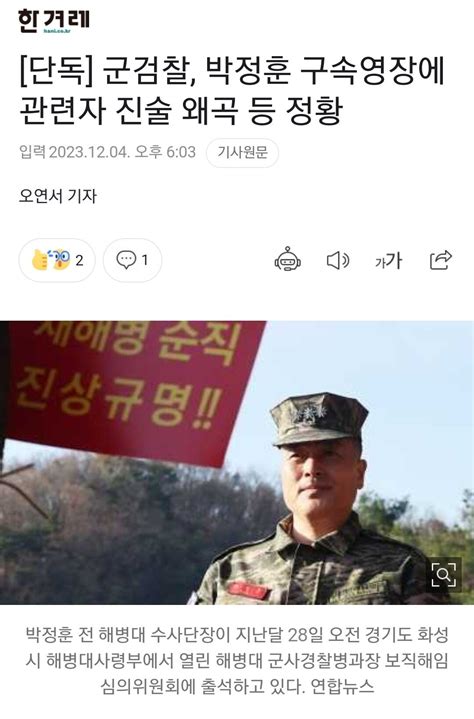This screenshot has width=474, height=719.
Task: Tap the share arrow icon
Action: pos(441,260)
